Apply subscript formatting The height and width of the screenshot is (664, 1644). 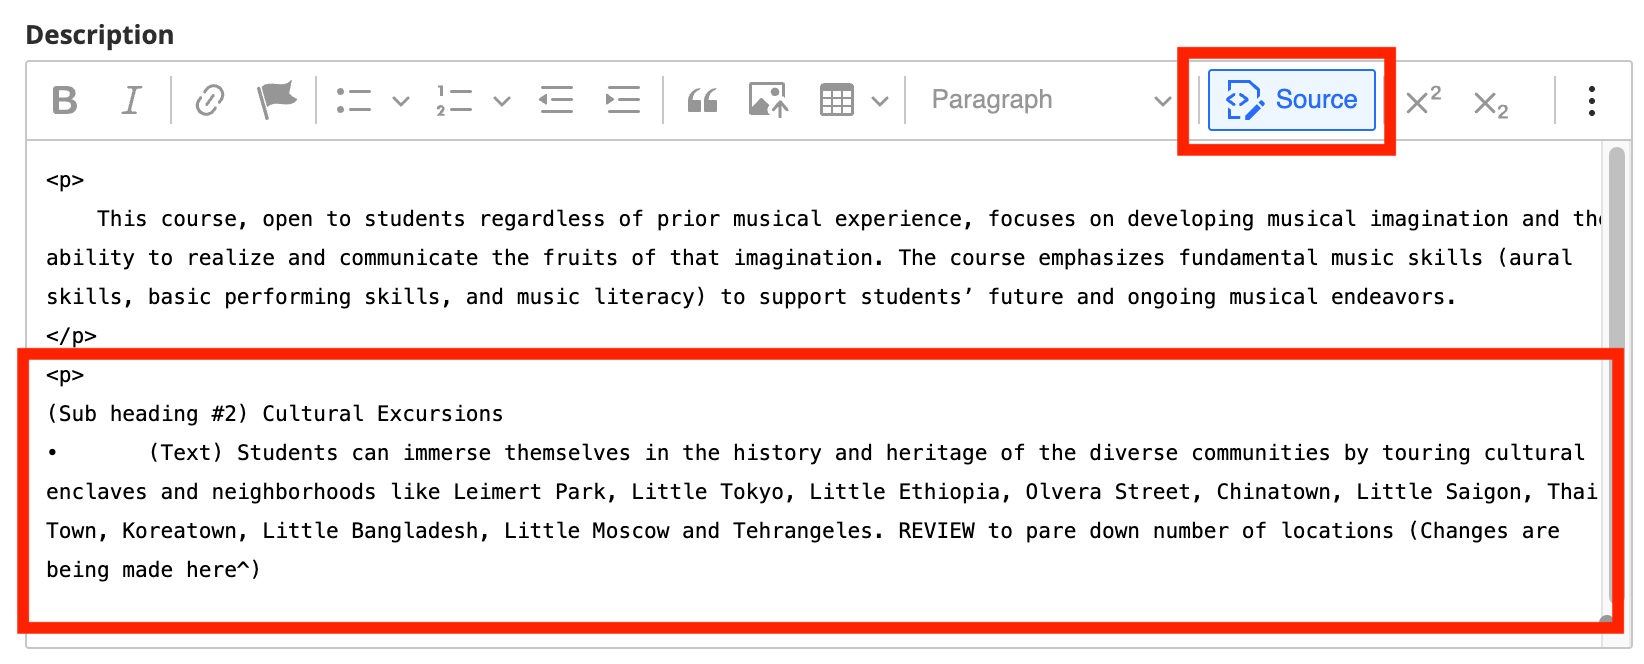1491,103
